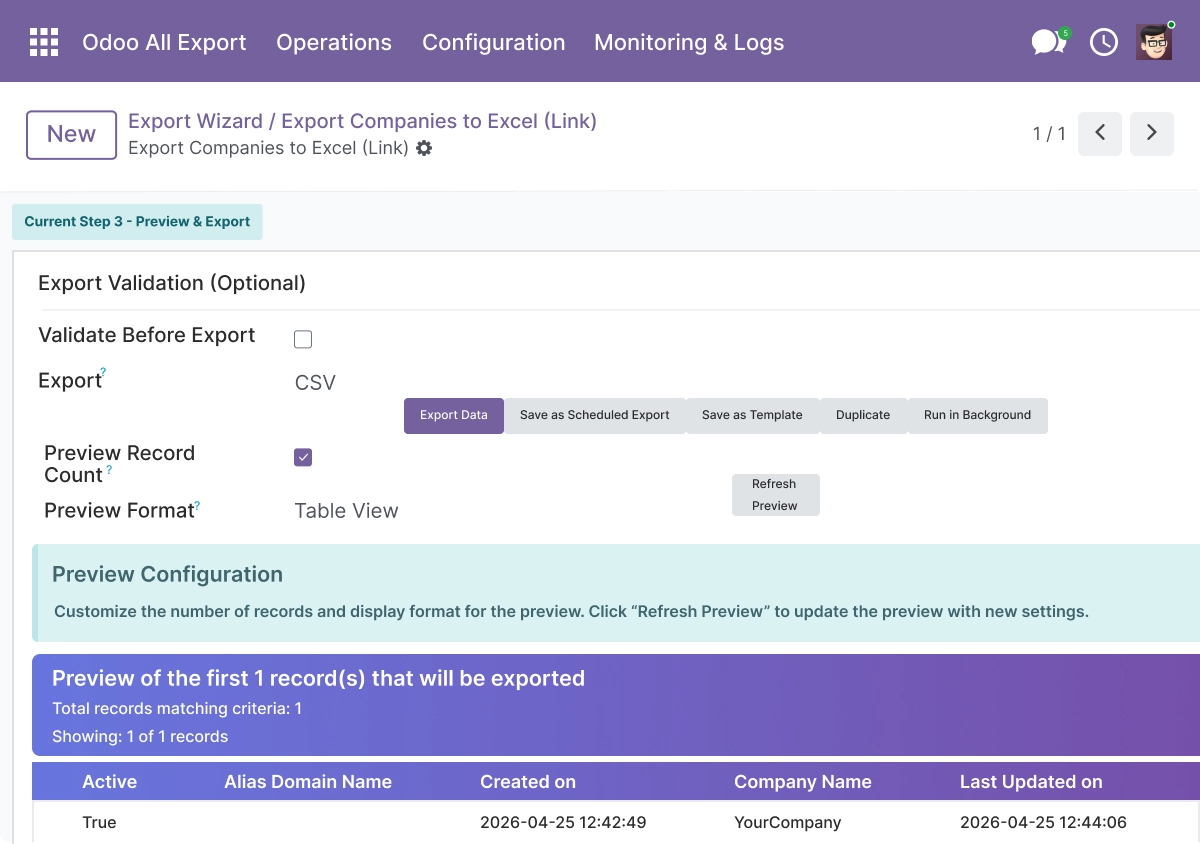Click the Odoo All Export app title
The width and height of the screenshot is (1200, 844).
(x=164, y=42)
